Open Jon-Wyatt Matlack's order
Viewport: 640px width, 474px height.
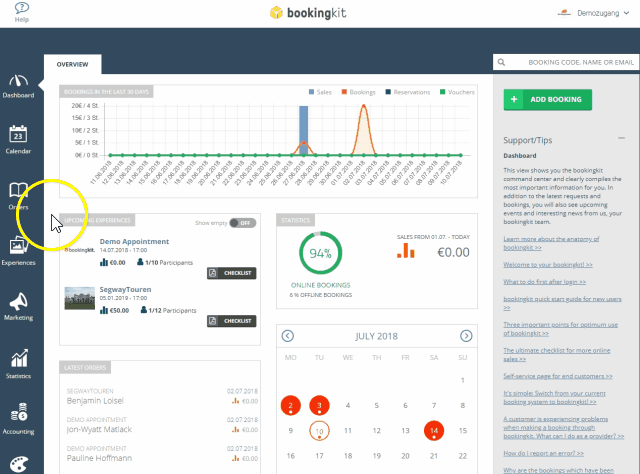(x=162, y=425)
